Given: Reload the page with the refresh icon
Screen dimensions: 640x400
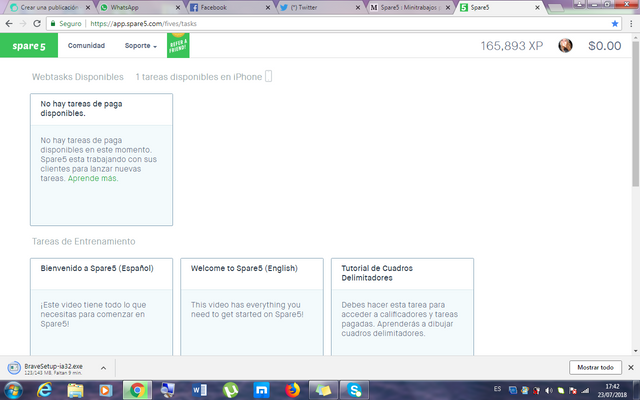Looking at the screenshot, I should tap(37, 24).
